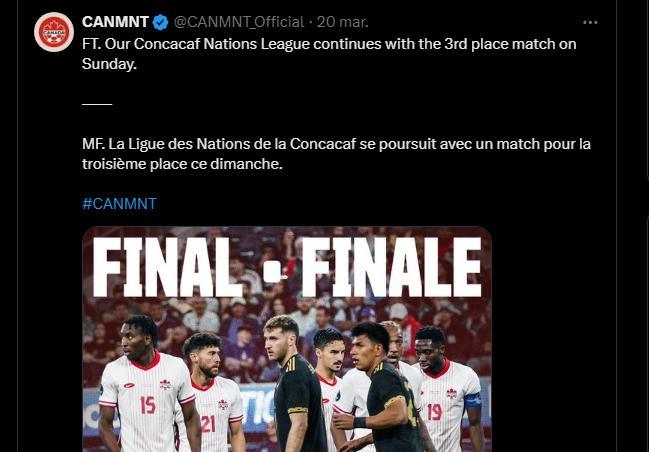Click the word FINAL on the image

pos(167,270)
